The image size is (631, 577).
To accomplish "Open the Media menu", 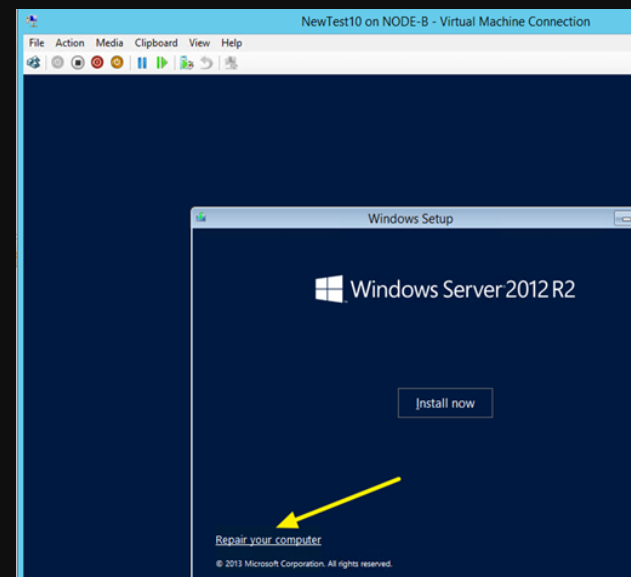I will pos(109,43).
